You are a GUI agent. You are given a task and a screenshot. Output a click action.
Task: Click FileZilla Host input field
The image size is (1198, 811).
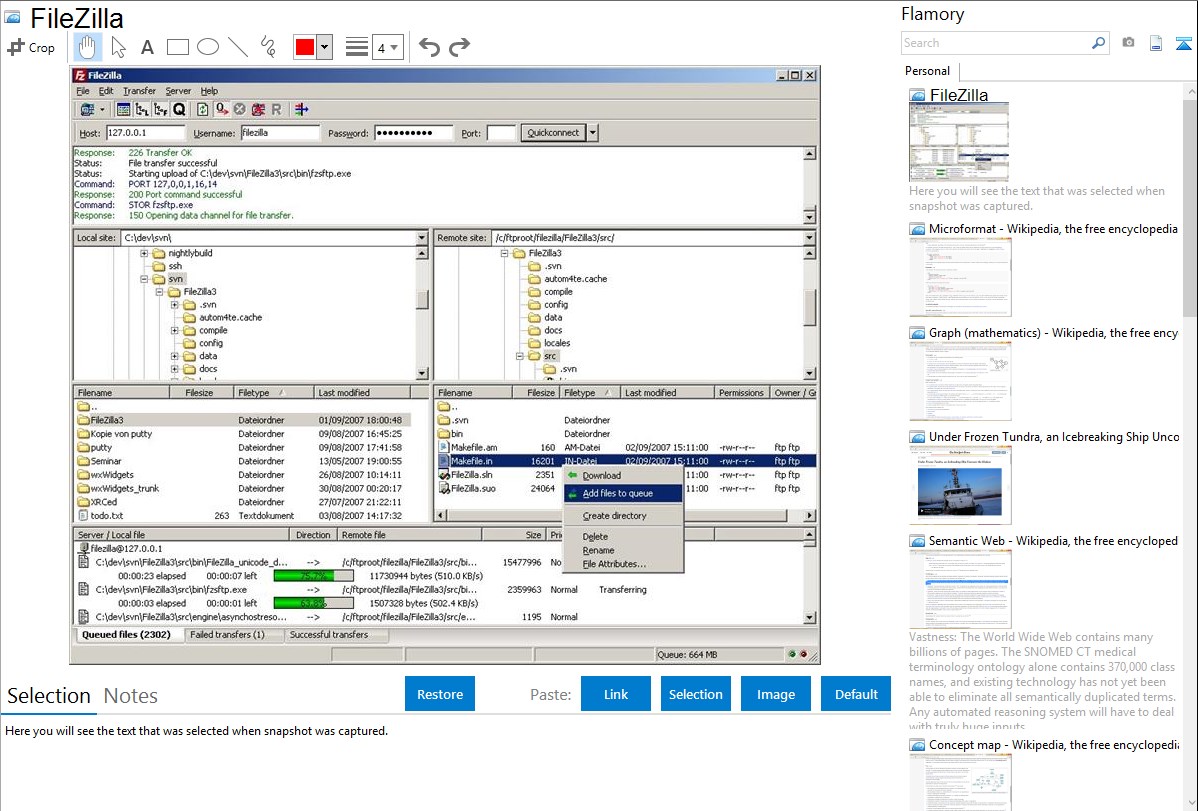click(x=145, y=133)
